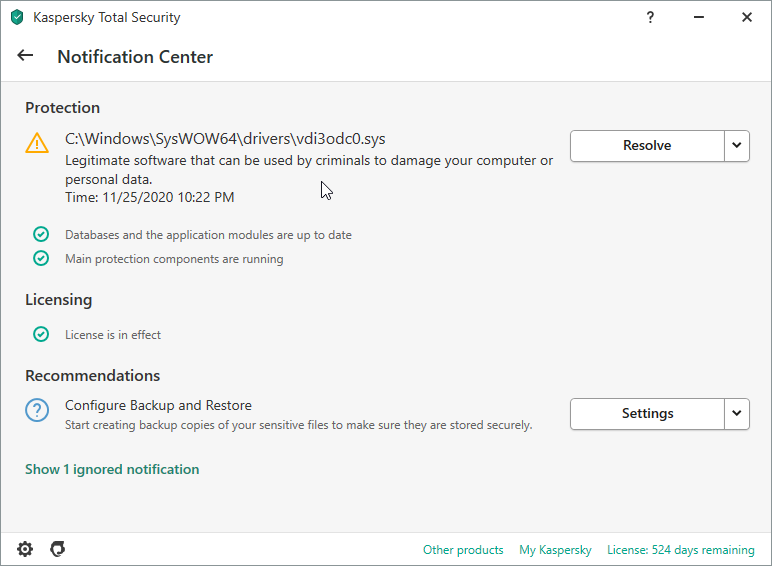Image resolution: width=772 pixels, height=566 pixels.
Task: Open the support agent icon in footer
Action: click(x=58, y=549)
